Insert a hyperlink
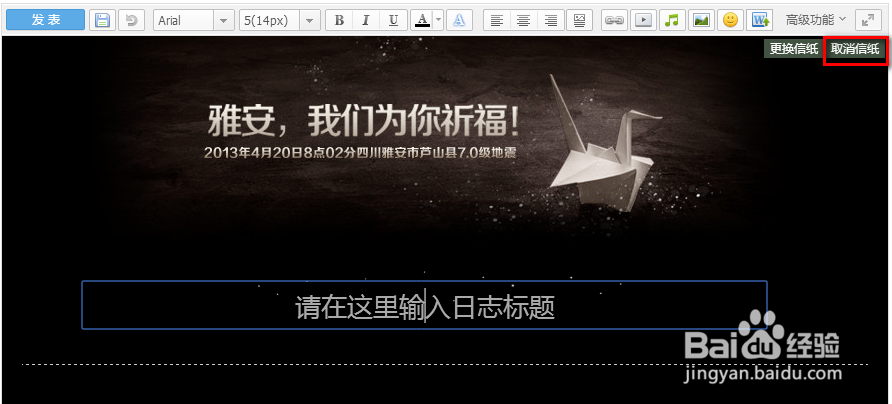 point(614,20)
